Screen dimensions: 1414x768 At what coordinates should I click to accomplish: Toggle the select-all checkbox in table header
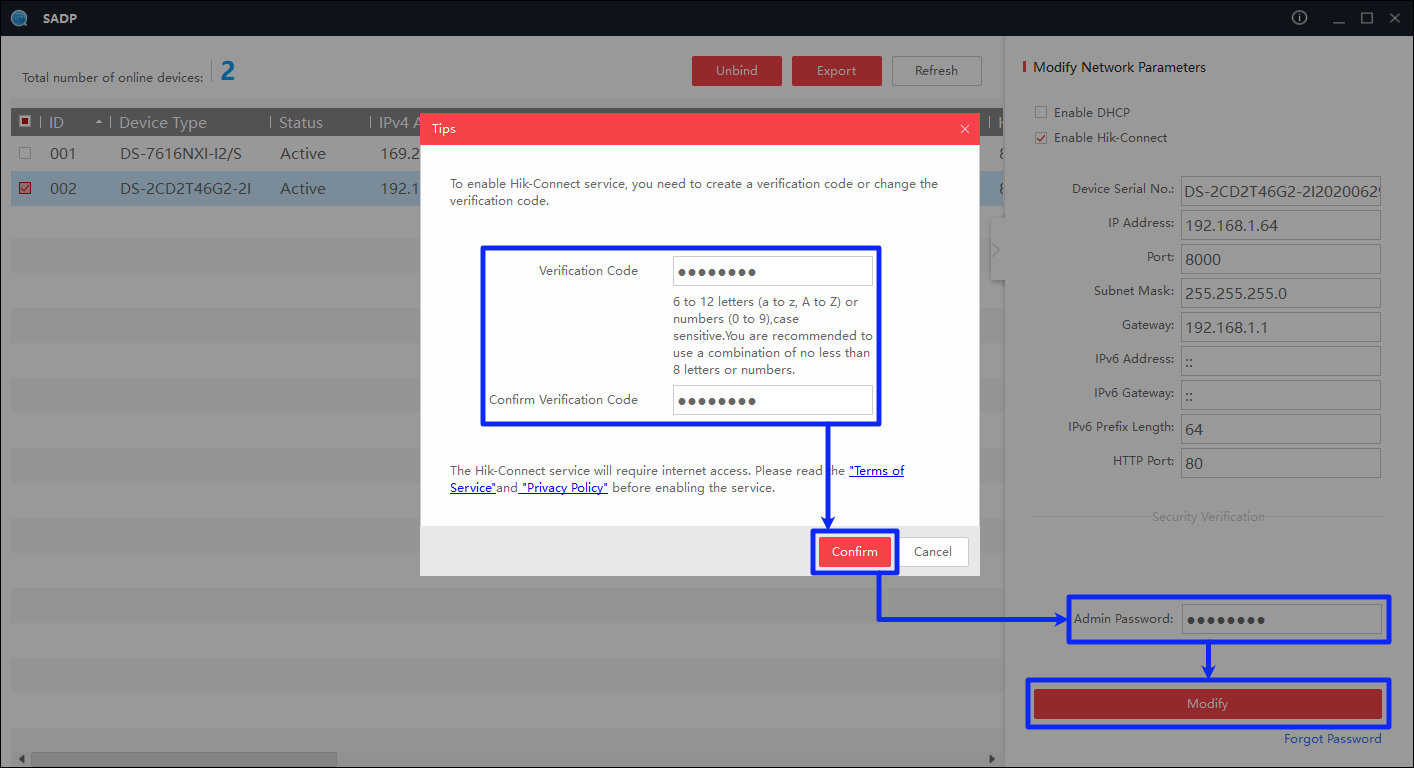(x=25, y=122)
